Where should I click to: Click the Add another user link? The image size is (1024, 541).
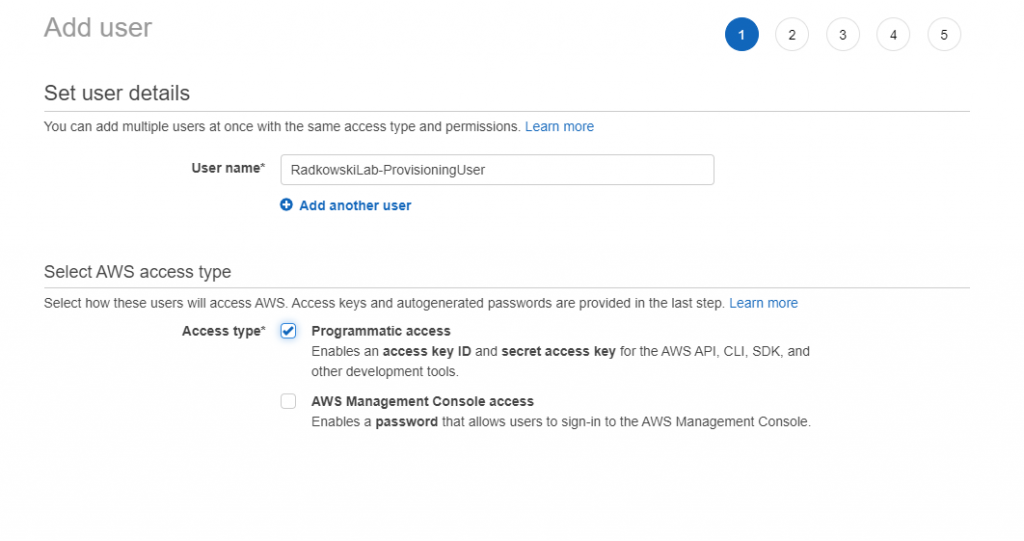click(x=355, y=205)
